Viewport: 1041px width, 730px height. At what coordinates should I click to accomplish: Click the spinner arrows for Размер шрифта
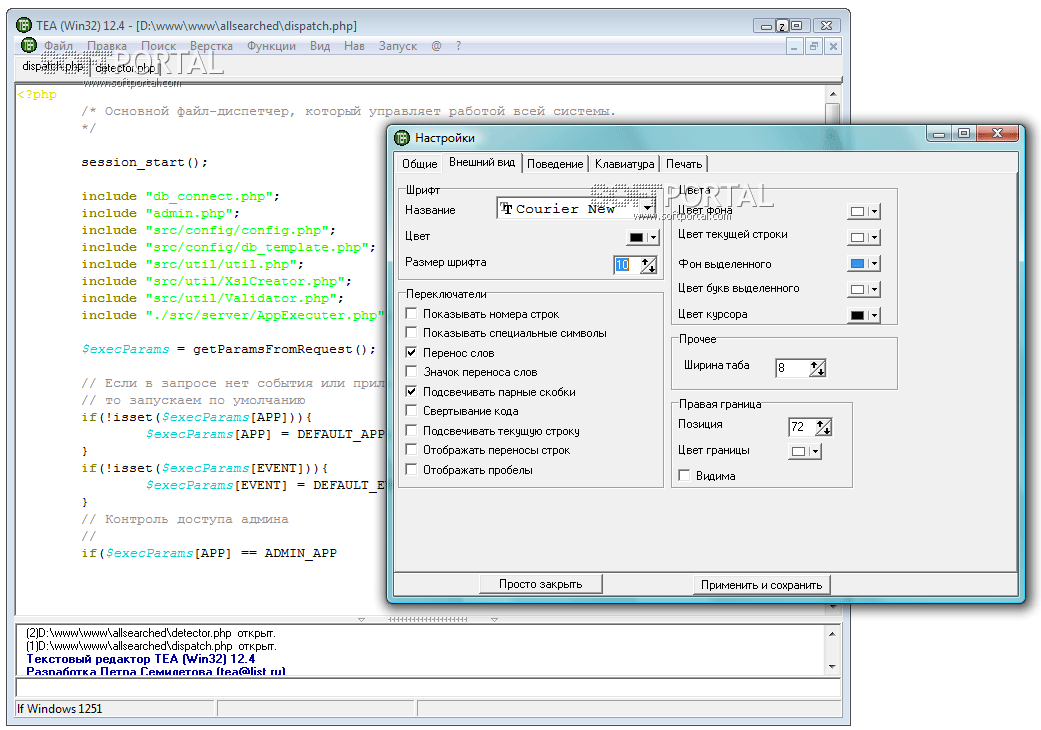click(648, 265)
